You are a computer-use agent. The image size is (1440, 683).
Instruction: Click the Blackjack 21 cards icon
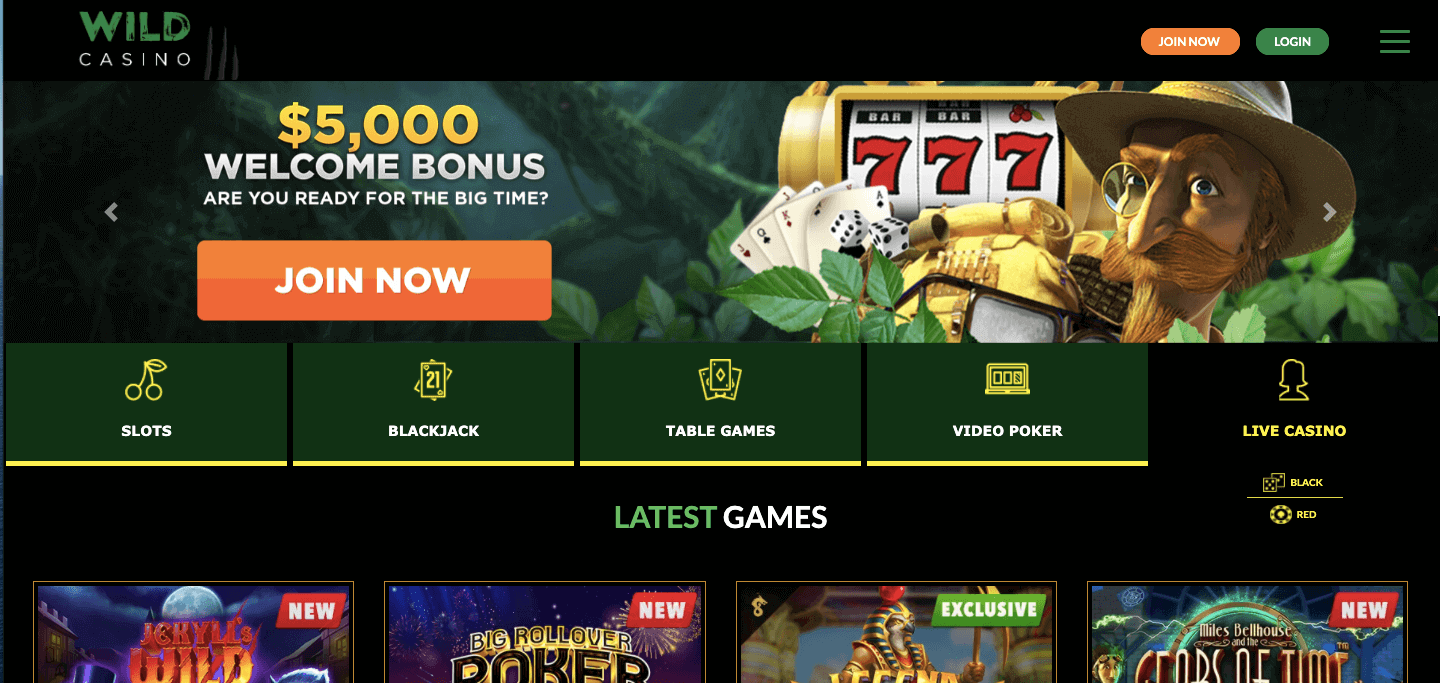433,380
